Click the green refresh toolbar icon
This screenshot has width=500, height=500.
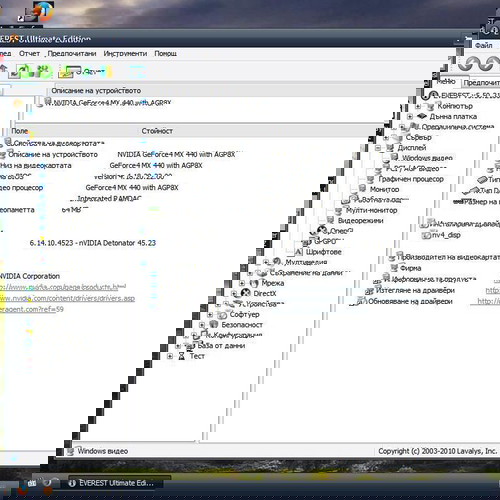pyautogui.click(x=24, y=71)
